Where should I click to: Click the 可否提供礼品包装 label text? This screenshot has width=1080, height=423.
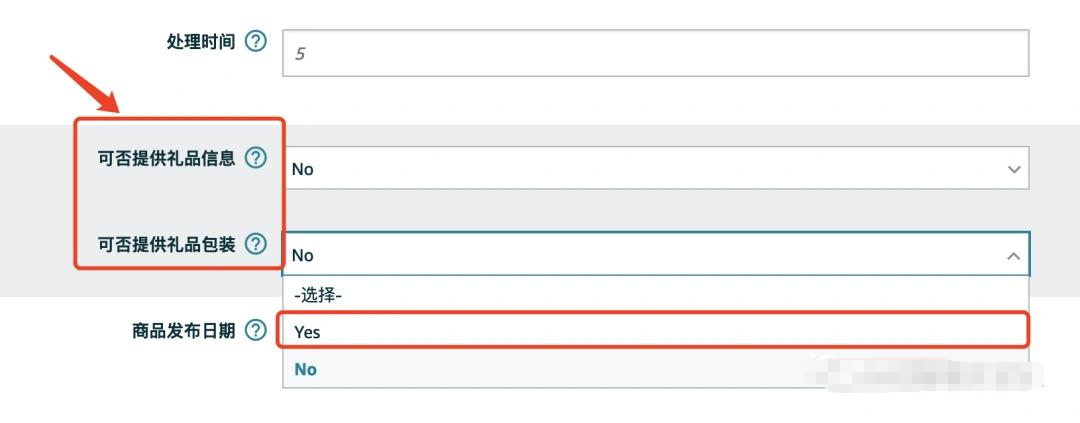coord(167,244)
